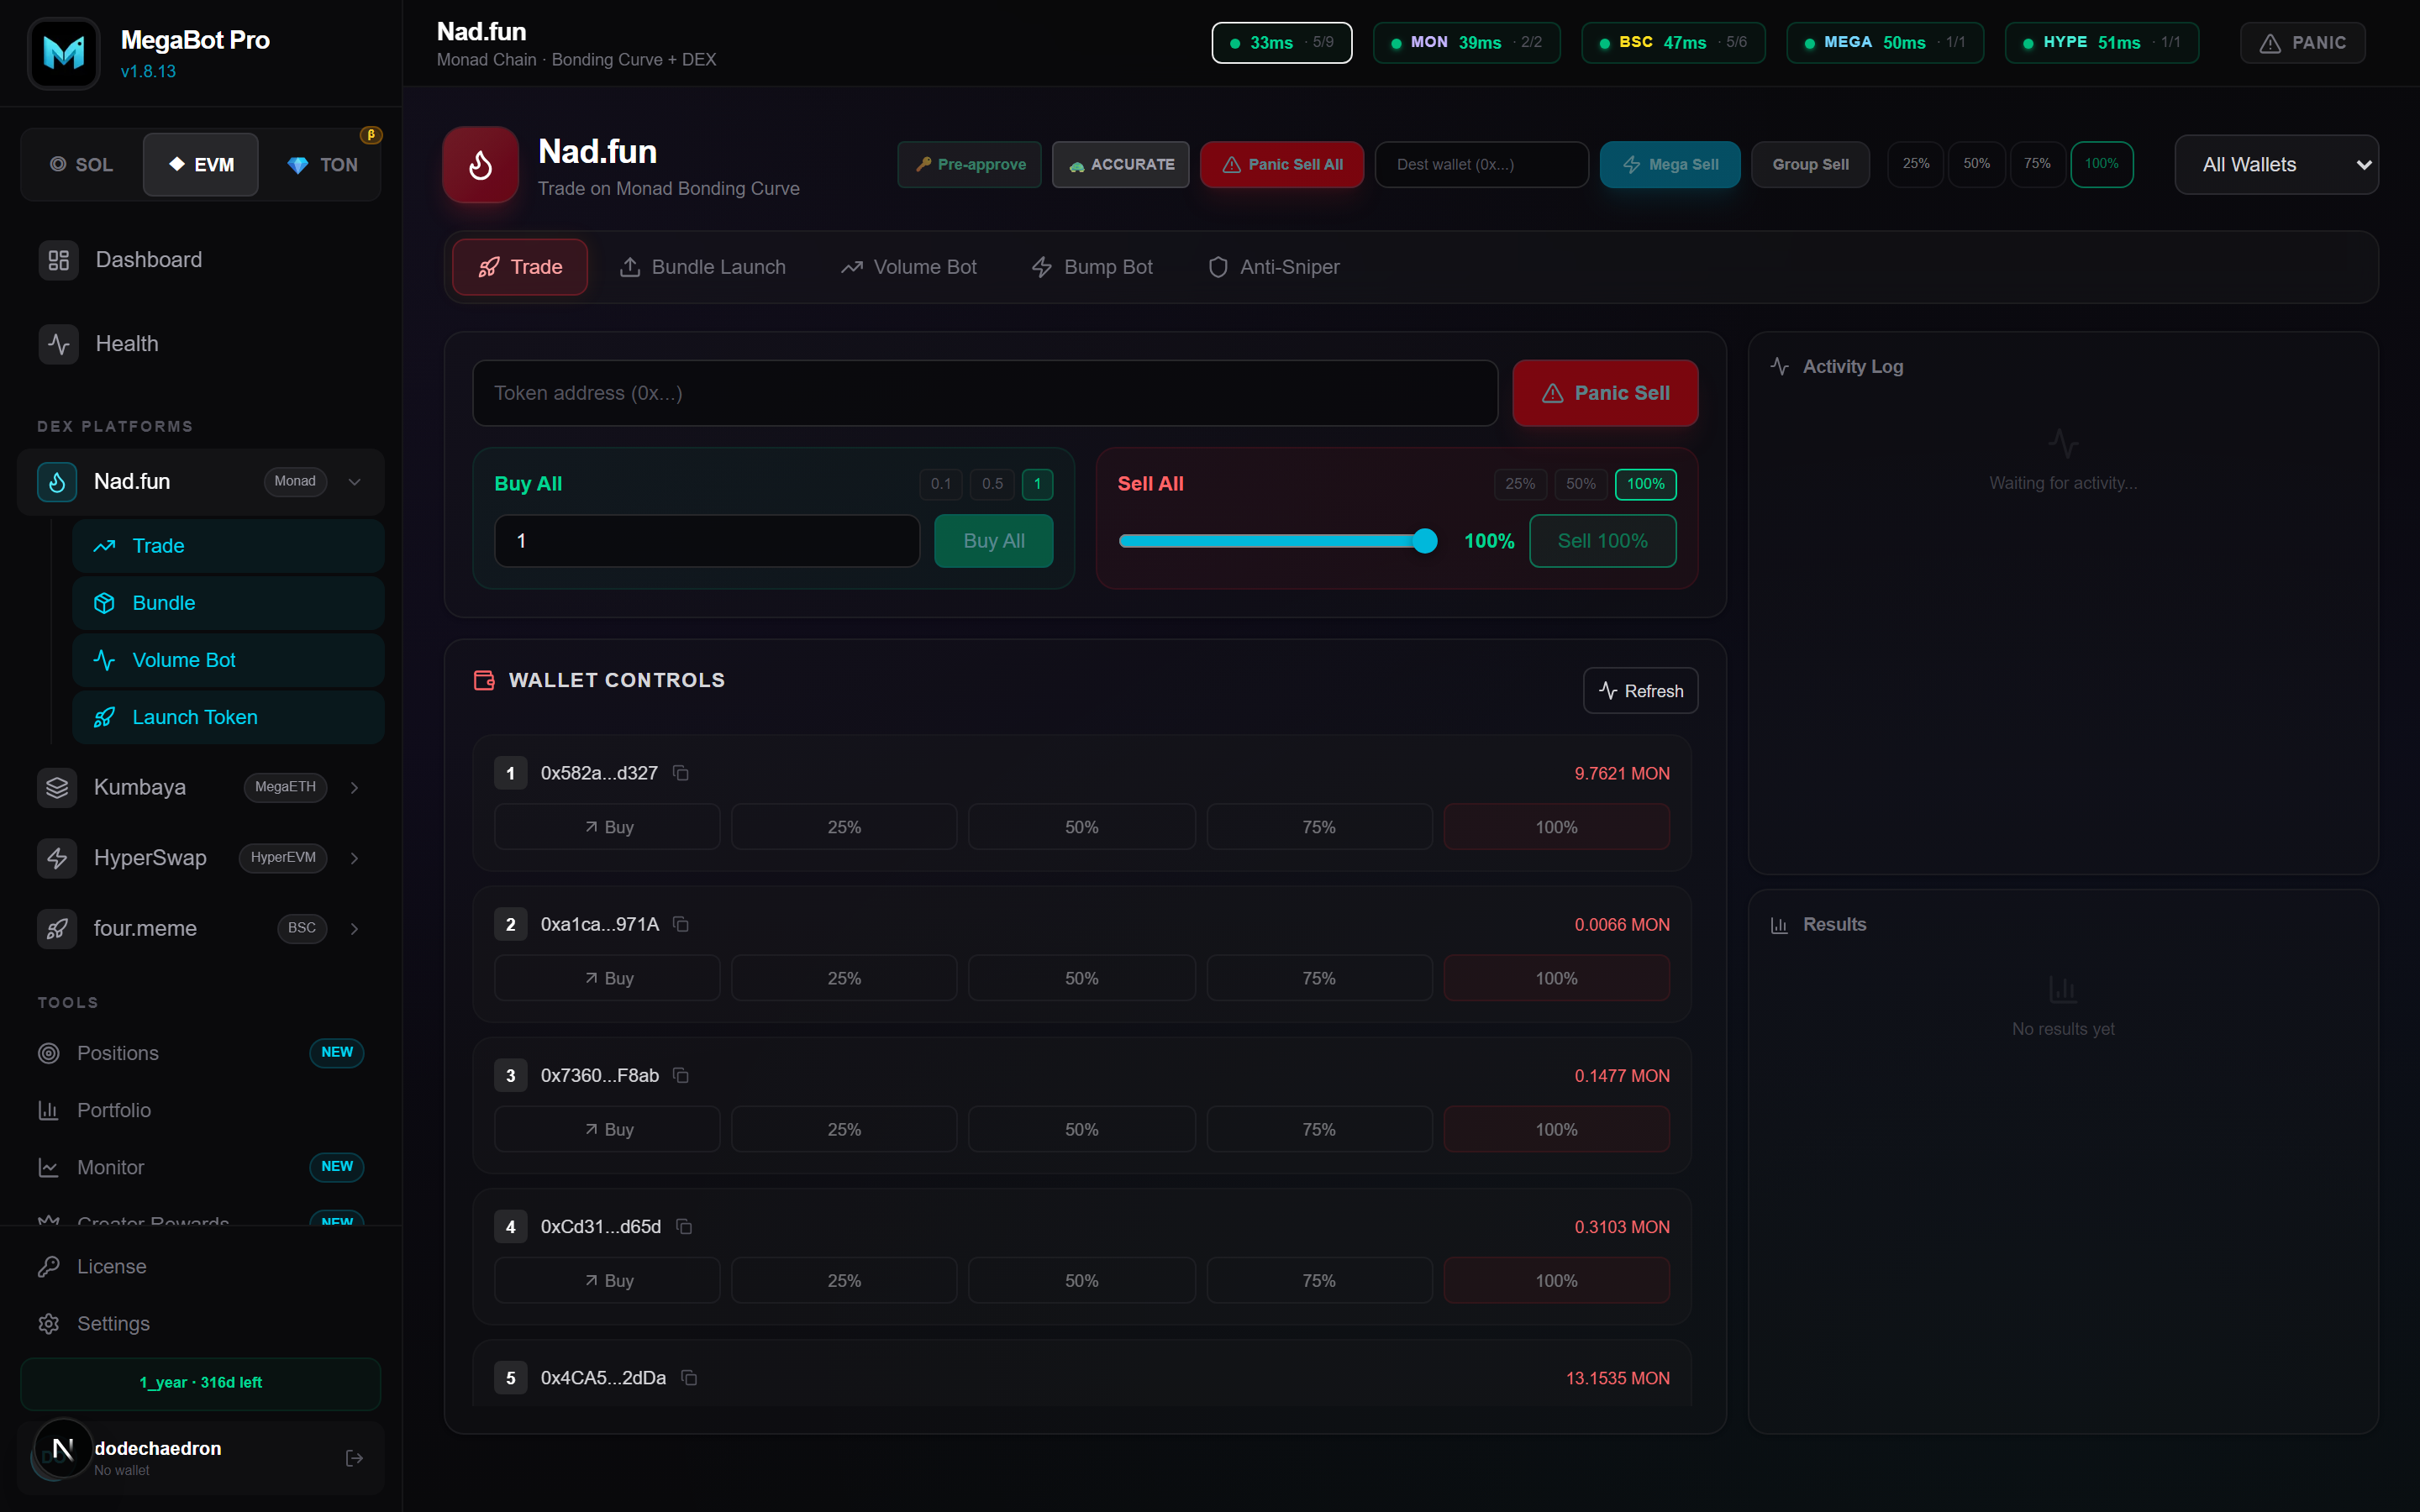Click the Token address input field
Screen dimensions: 2420x1512
coord(985,393)
